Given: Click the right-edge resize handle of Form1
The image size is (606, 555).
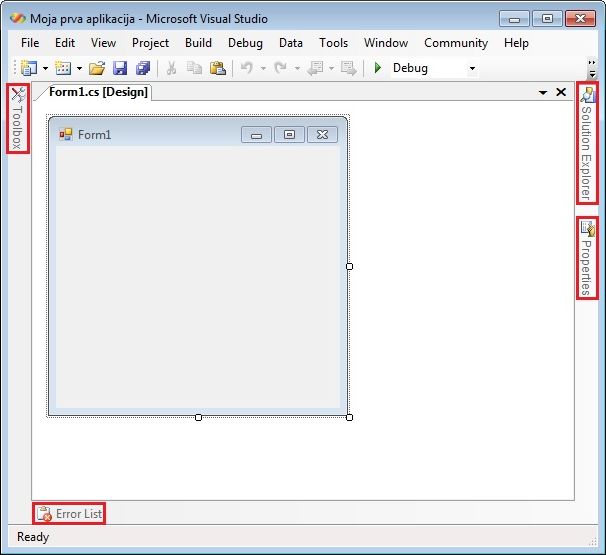Looking at the screenshot, I should (x=349, y=266).
